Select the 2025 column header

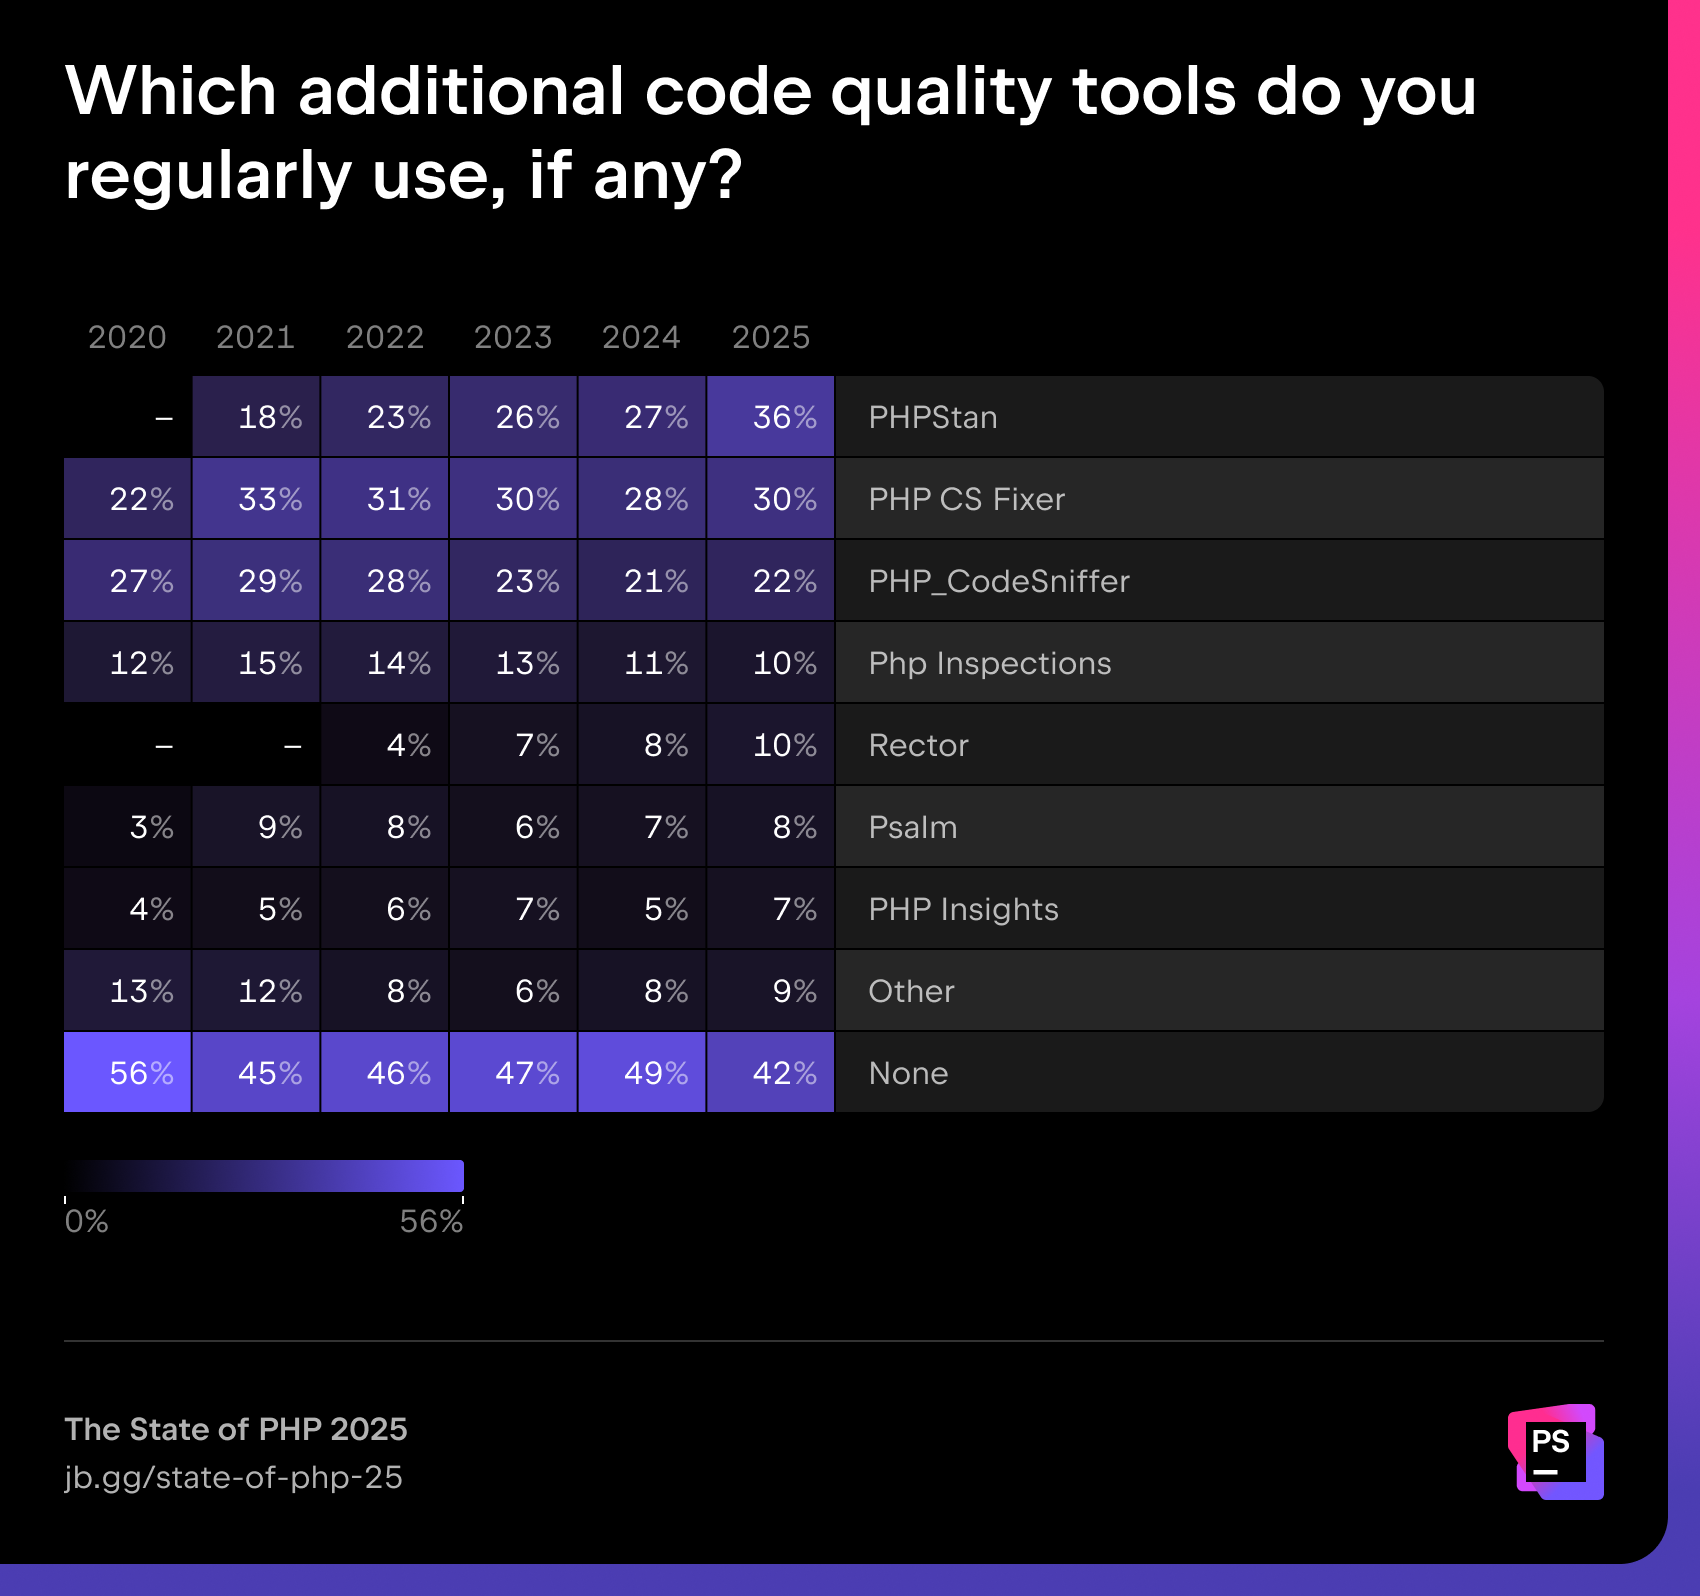[x=770, y=337]
